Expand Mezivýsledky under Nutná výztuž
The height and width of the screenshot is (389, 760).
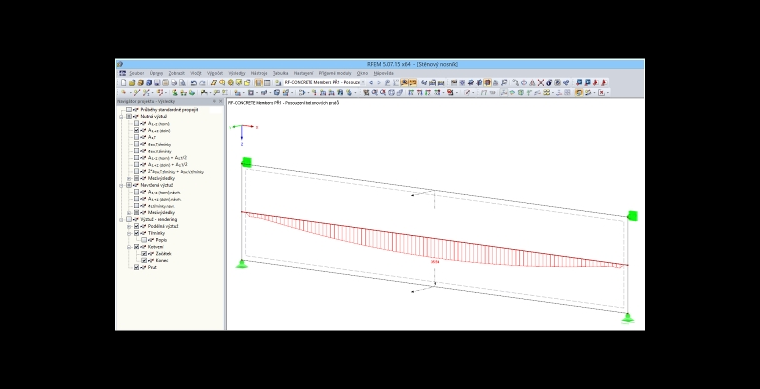click(x=129, y=178)
